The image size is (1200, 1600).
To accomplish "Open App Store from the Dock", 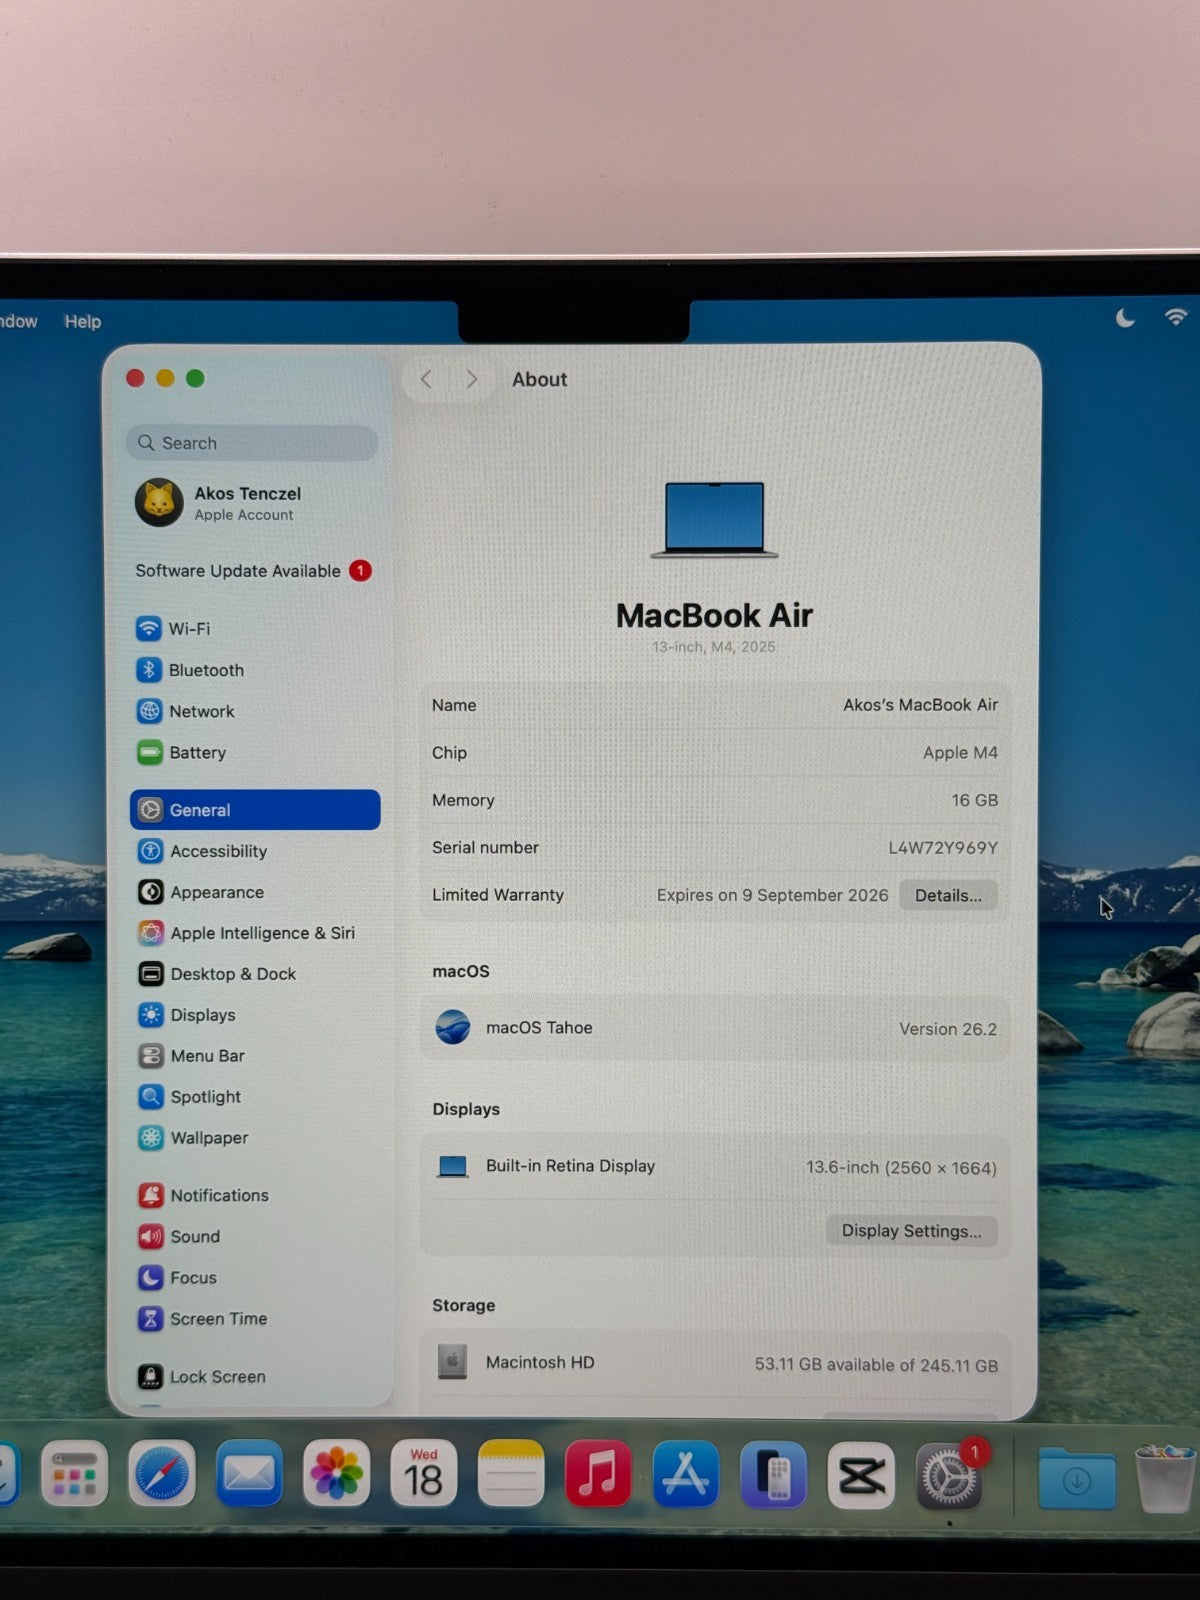I will (685, 1473).
